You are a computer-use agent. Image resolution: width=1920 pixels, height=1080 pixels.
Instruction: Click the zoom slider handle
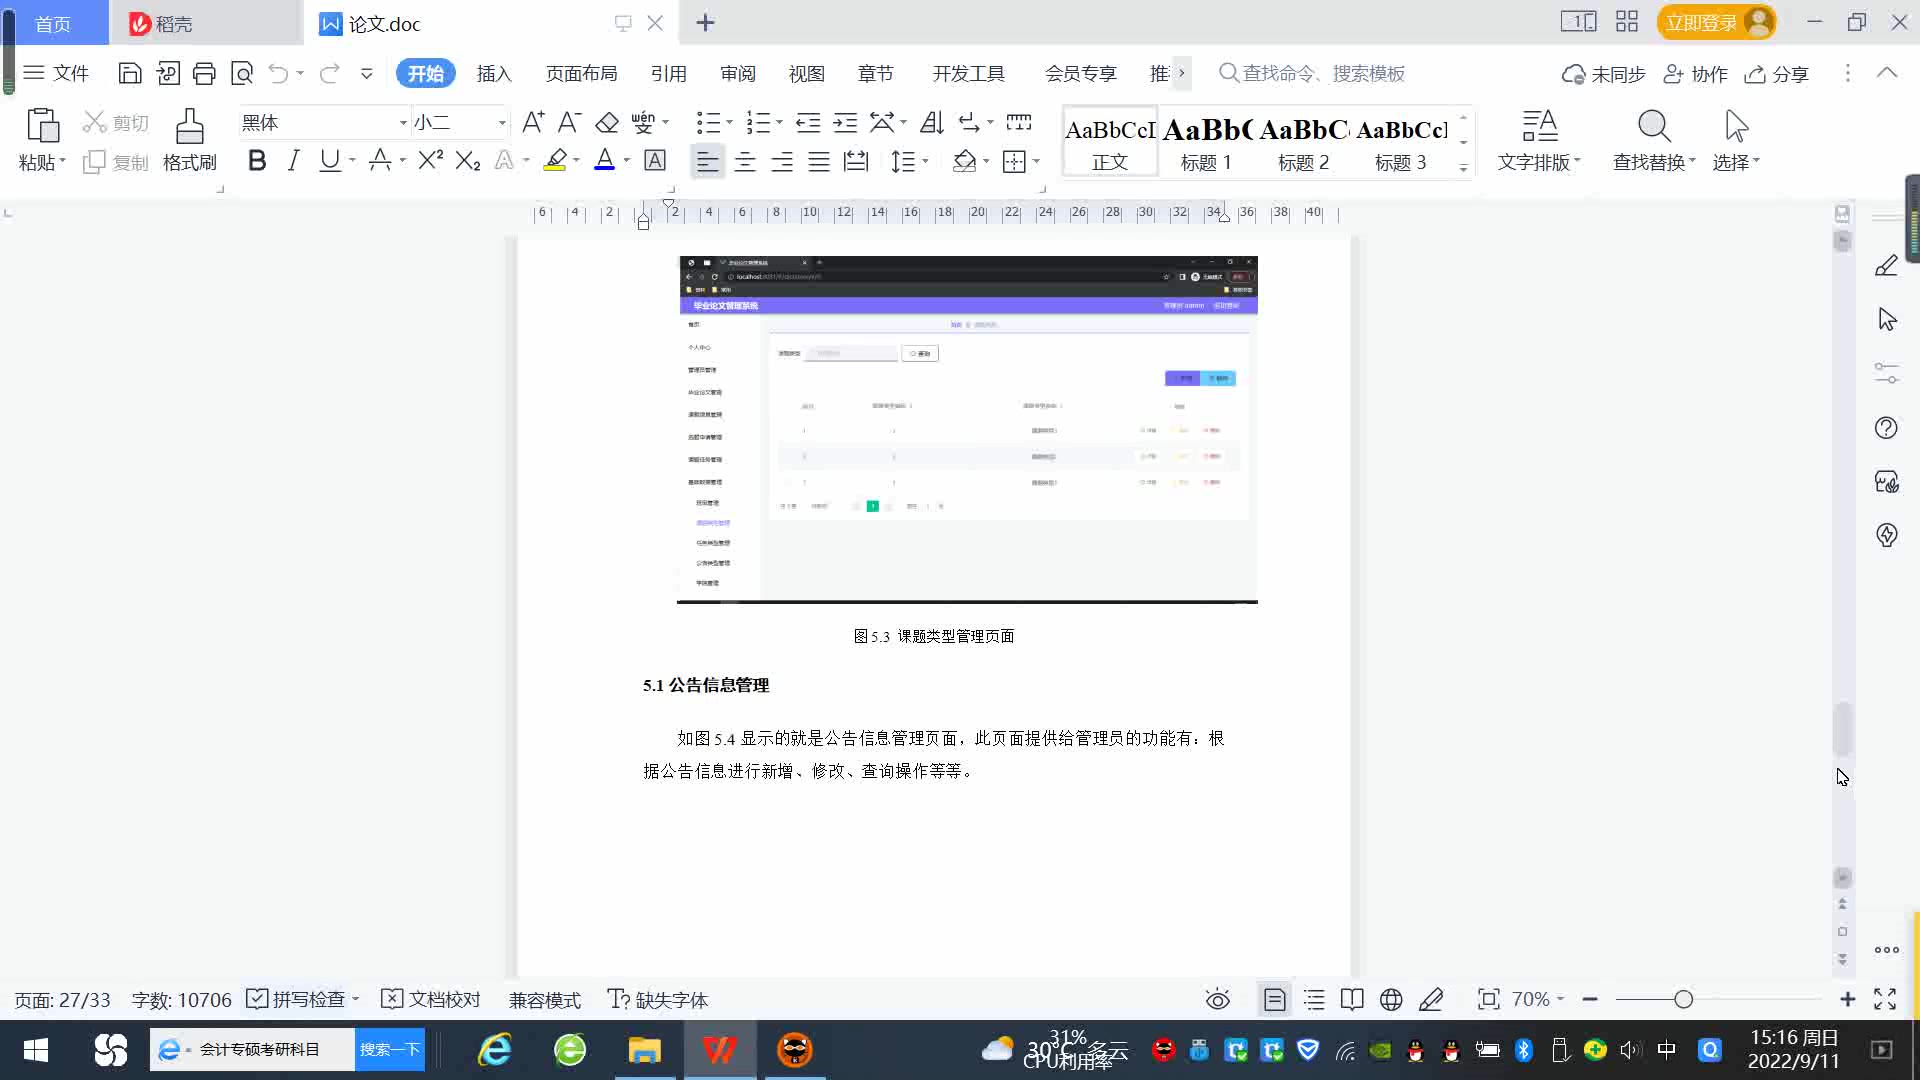(x=1683, y=999)
